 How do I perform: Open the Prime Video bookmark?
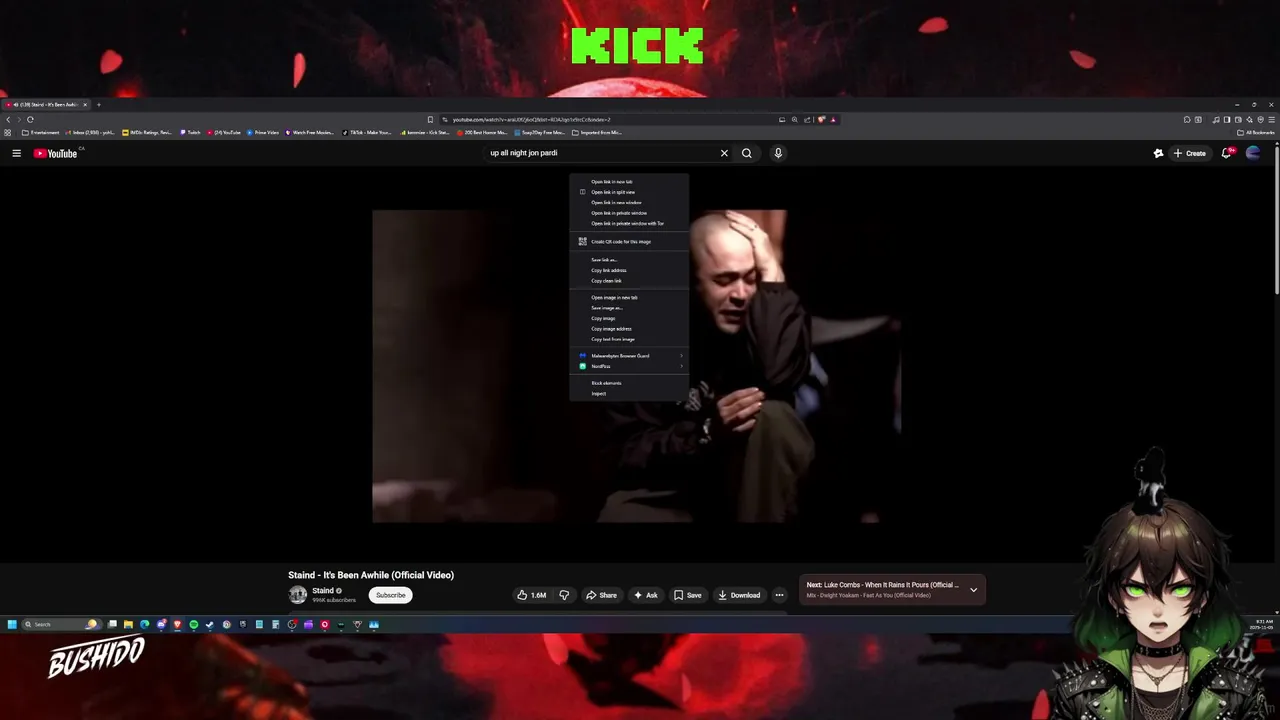coord(263,132)
